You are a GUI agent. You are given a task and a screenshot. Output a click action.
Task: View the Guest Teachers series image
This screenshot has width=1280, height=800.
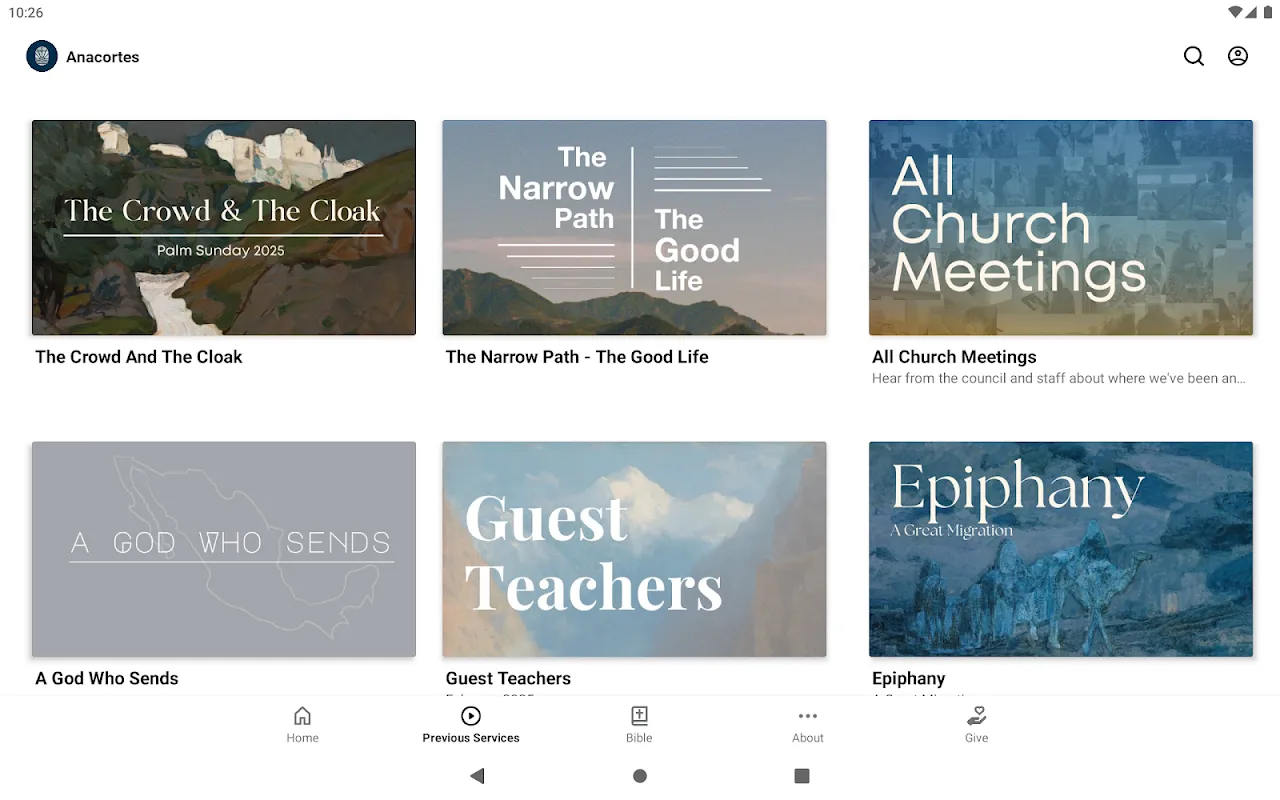coord(634,549)
